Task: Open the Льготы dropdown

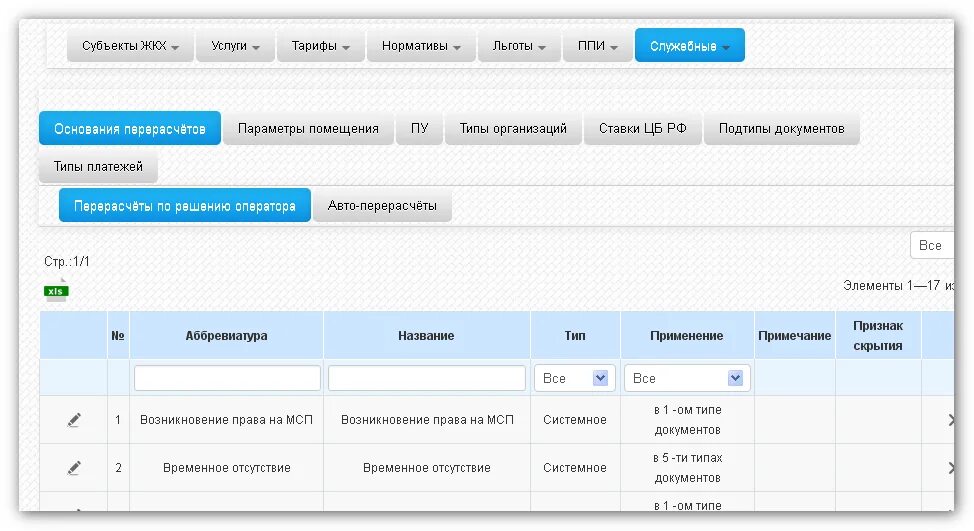Action: 519,46
